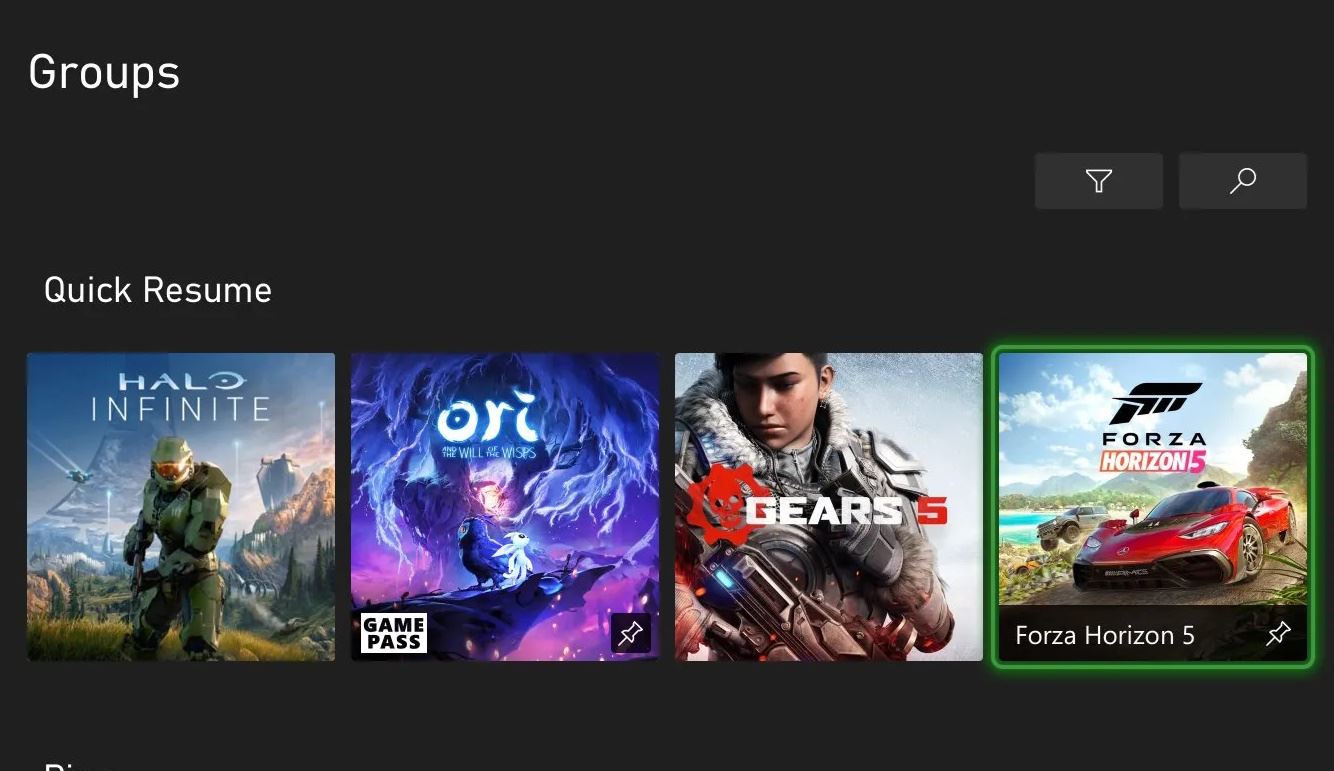Open the Gears 5 game tile
The width and height of the screenshot is (1334, 771).
click(829, 506)
